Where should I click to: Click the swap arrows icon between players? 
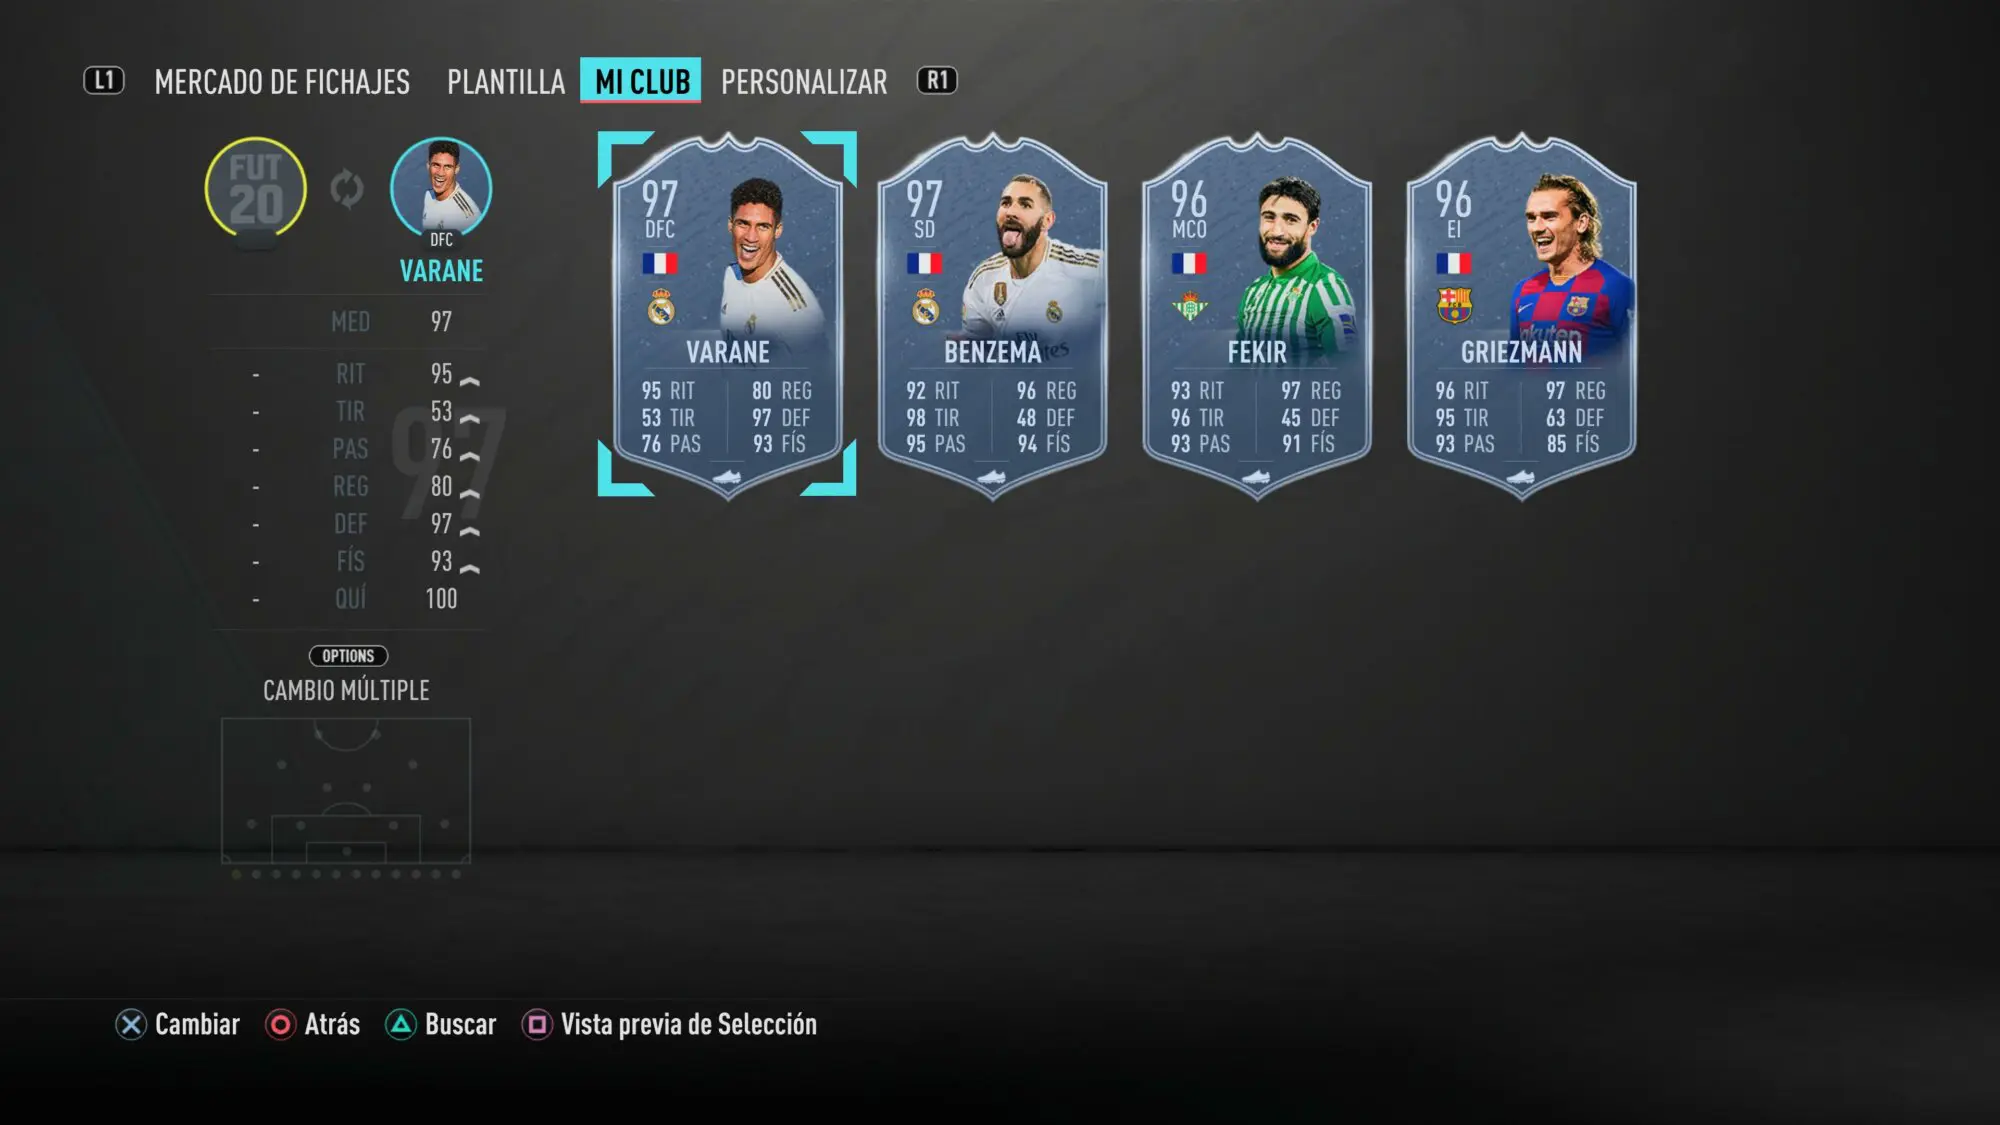pyautogui.click(x=347, y=189)
